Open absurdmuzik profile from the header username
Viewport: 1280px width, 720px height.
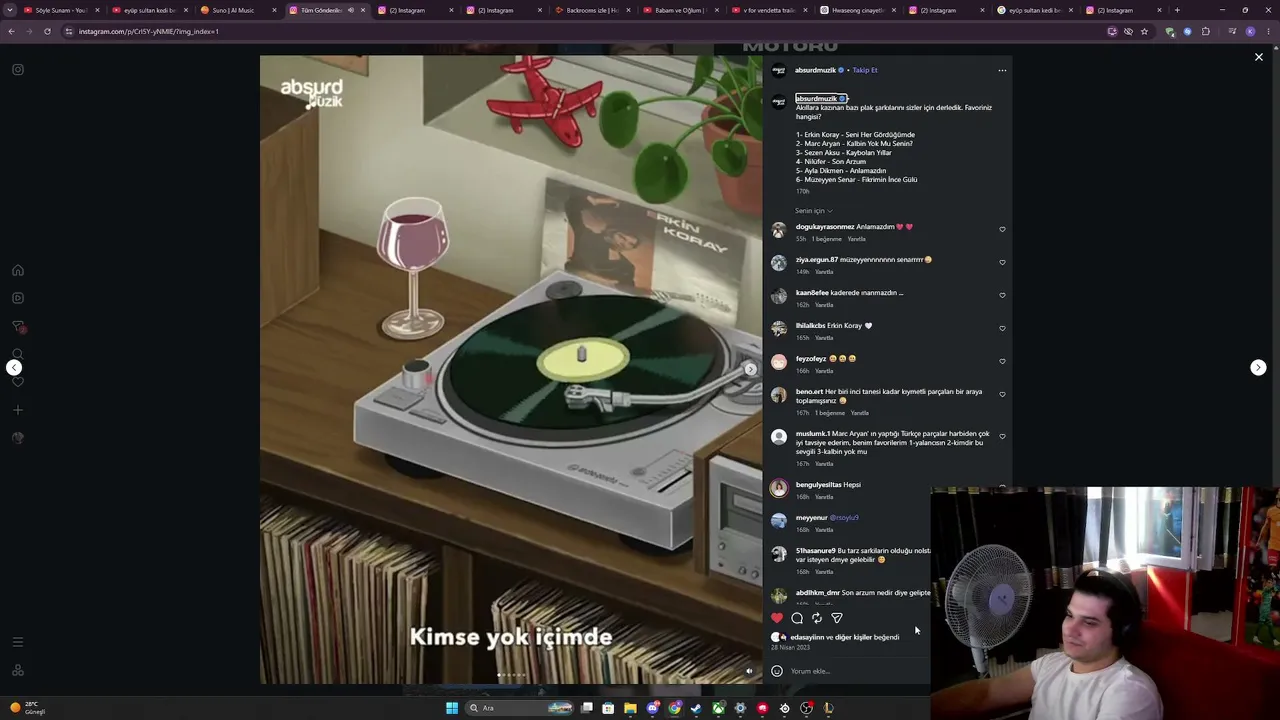[x=815, y=70]
